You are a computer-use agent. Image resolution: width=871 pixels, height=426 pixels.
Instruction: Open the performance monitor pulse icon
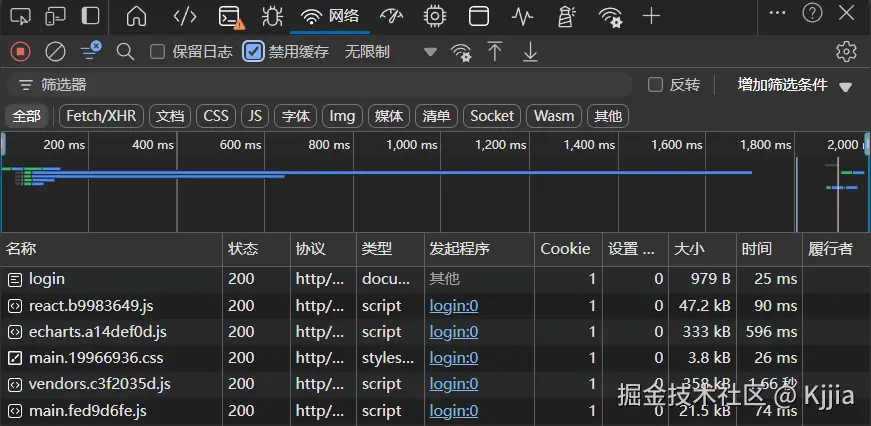coord(522,16)
